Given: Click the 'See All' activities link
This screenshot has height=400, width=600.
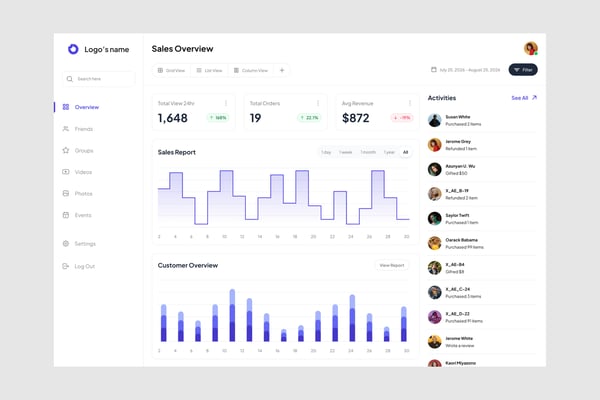Looking at the screenshot, I should click(520, 98).
